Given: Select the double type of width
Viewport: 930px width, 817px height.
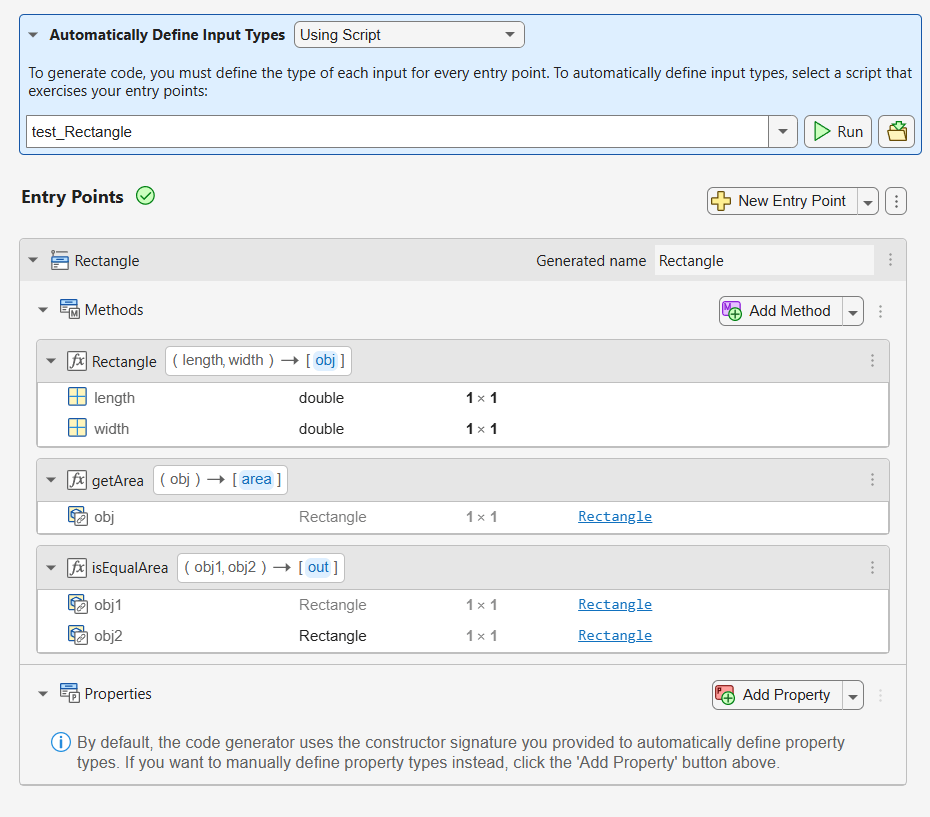Looking at the screenshot, I should (x=321, y=428).
